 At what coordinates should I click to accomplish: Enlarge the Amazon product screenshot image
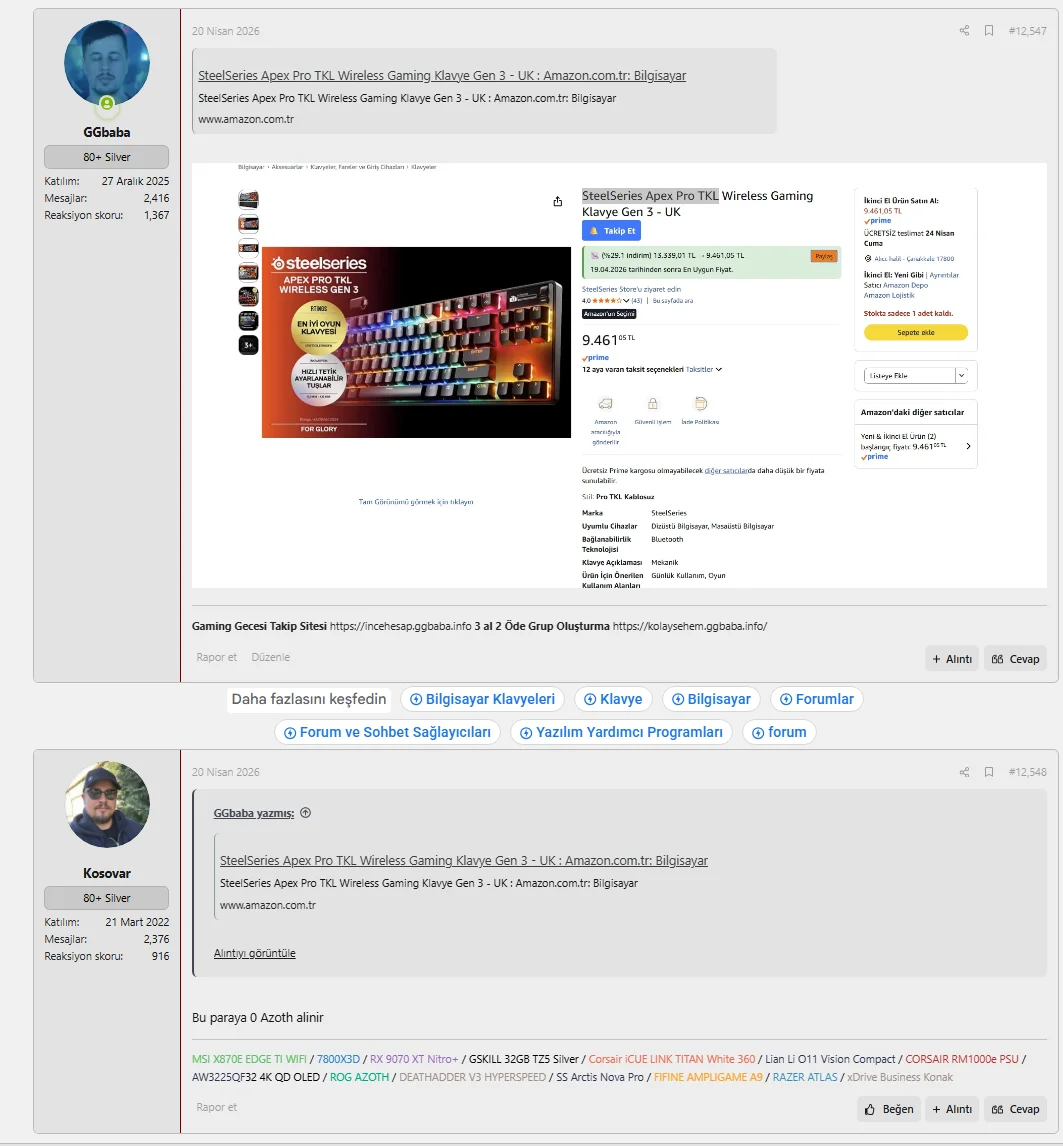coord(619,376)
